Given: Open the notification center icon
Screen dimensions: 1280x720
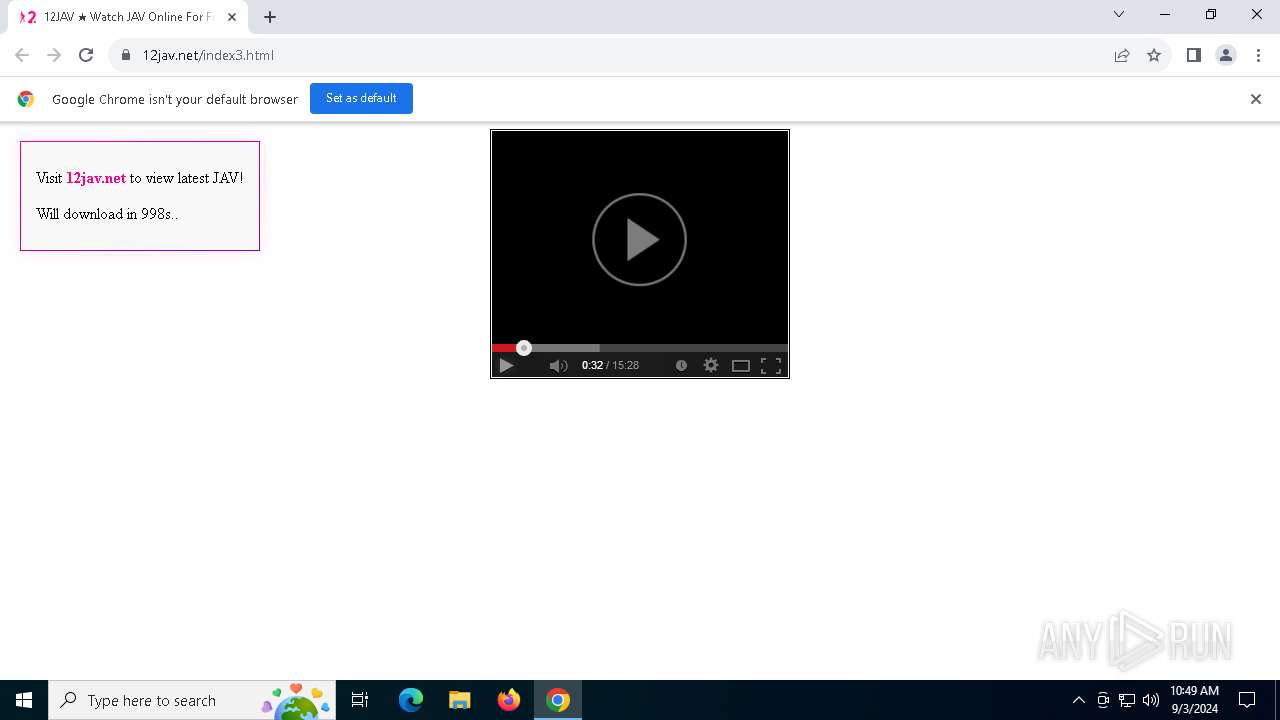Looking at the screenshot, I should [1247, 700].
